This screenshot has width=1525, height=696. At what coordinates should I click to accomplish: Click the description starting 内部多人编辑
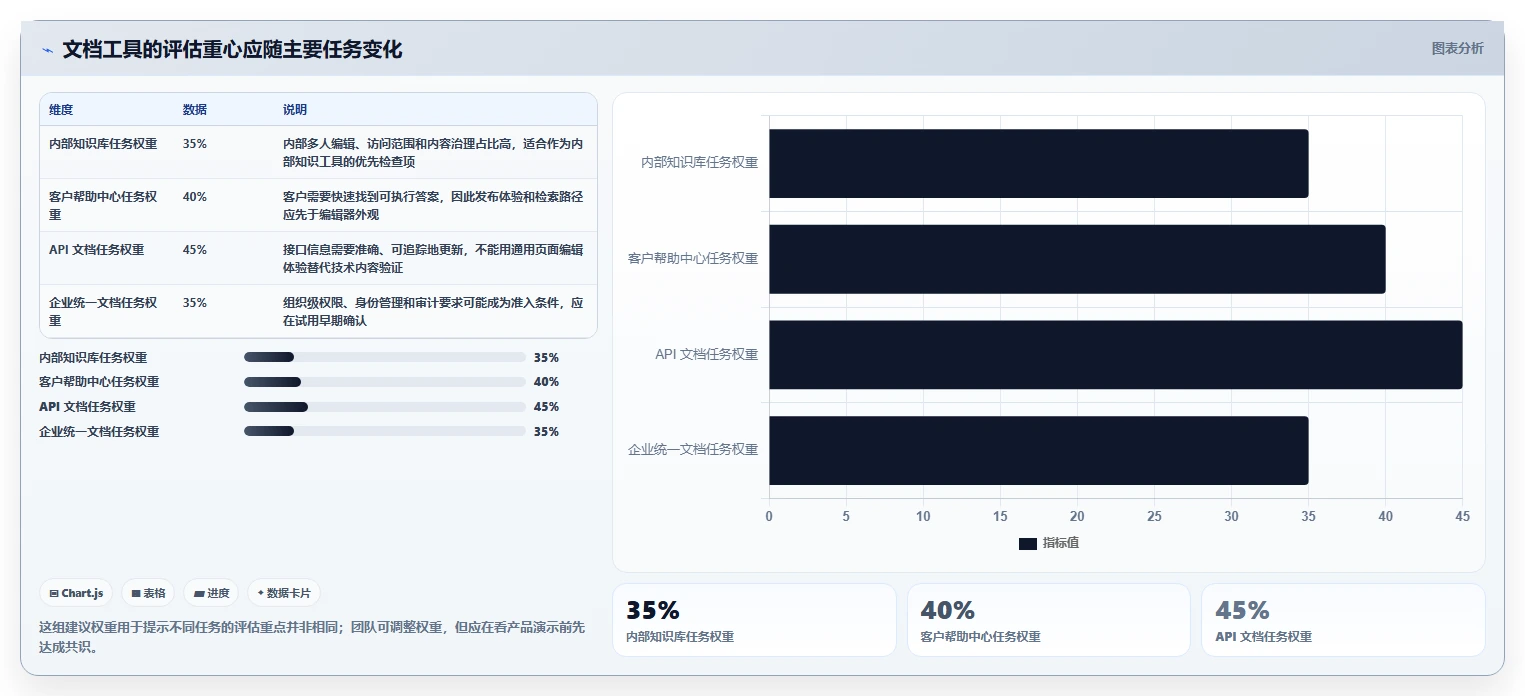[433, 153]
